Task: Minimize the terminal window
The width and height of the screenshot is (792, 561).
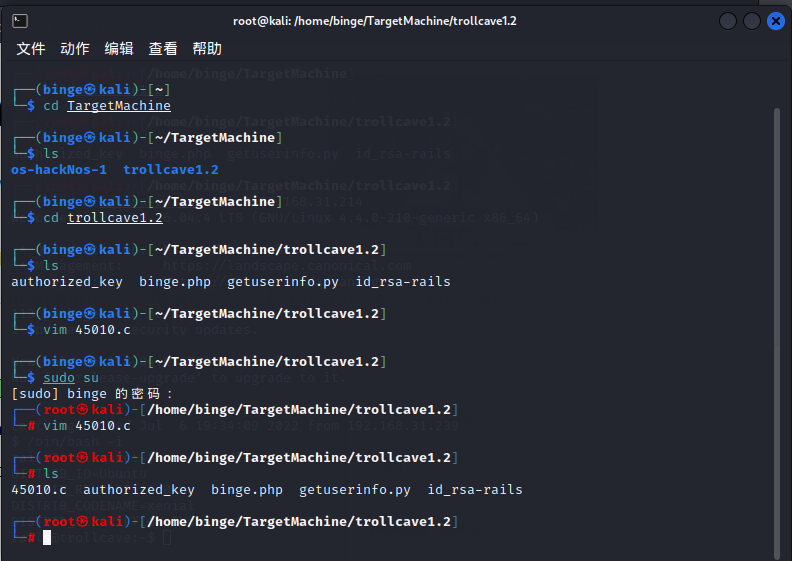Action: click(728, 21)
